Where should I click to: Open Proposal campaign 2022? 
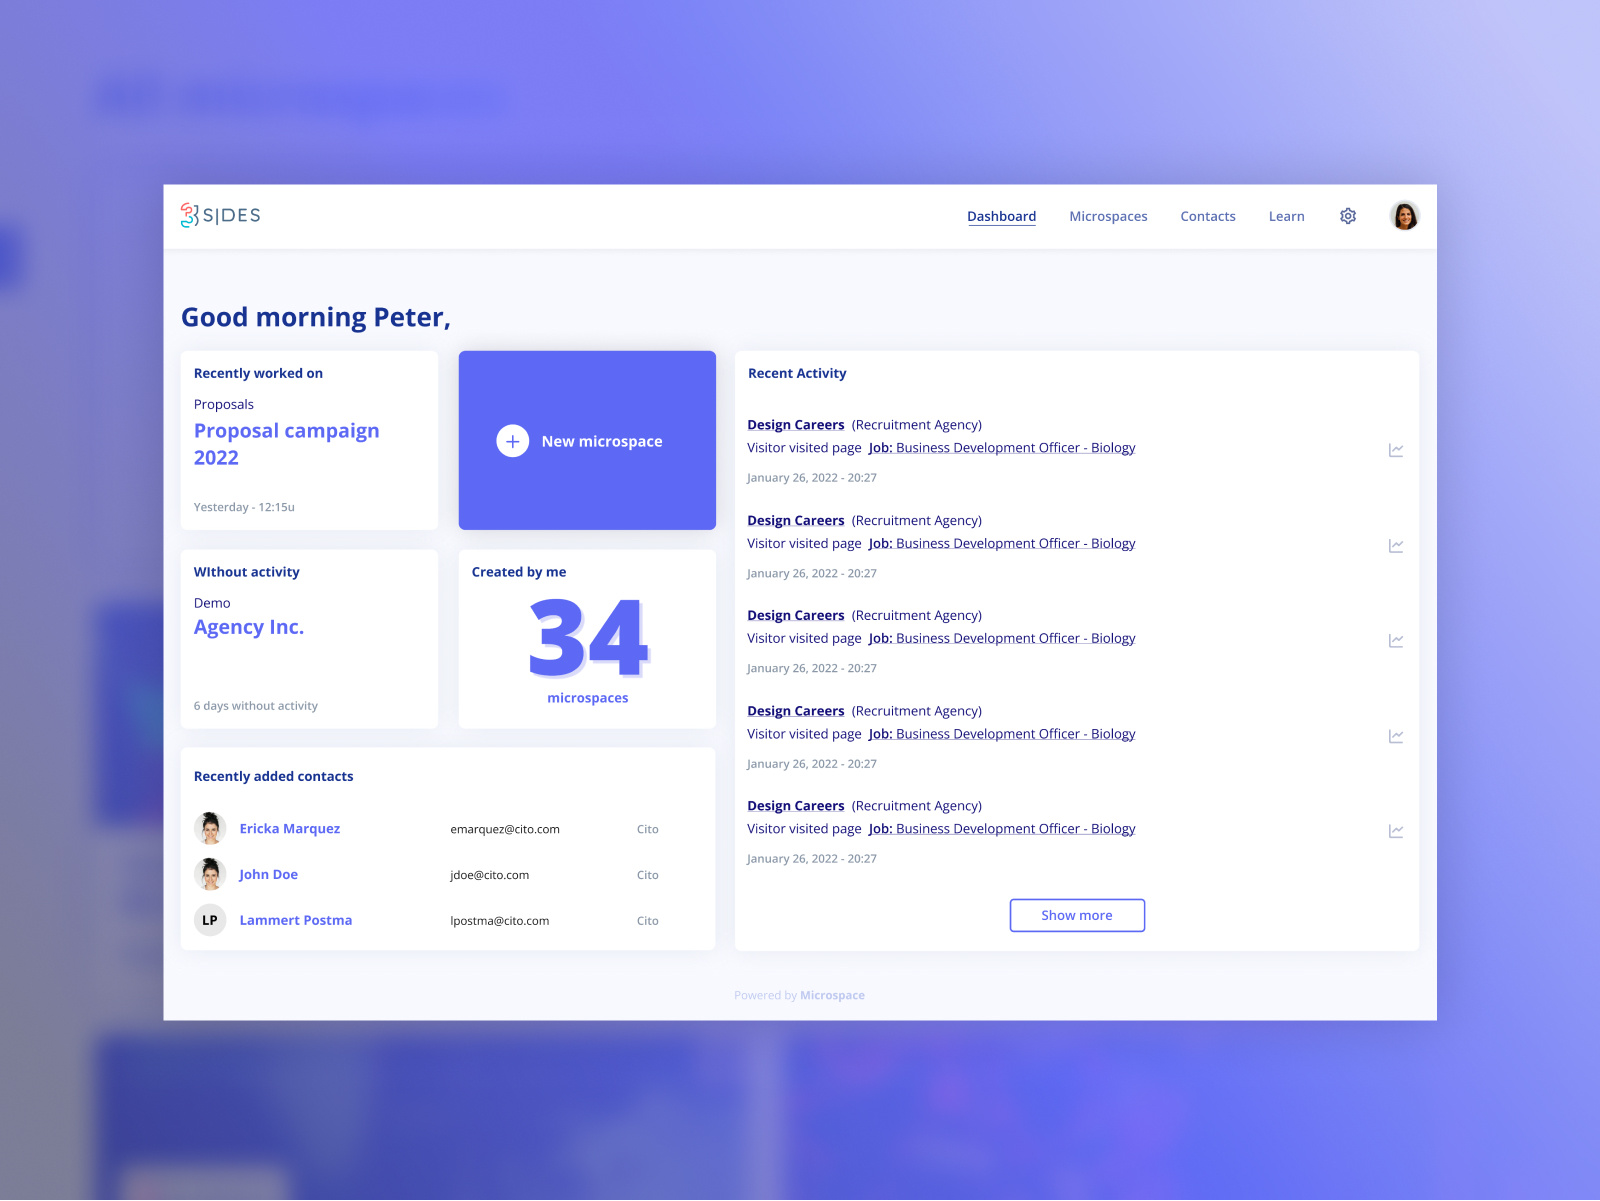click(x=286, y=443)
